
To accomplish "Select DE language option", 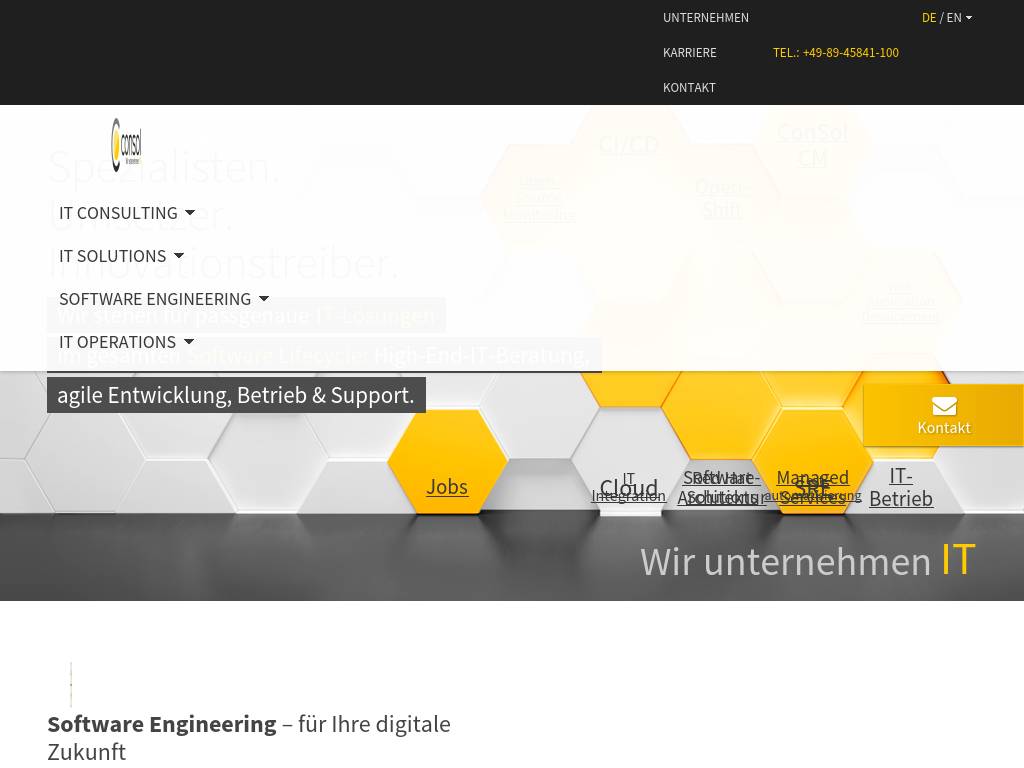I will click(x=929, y=18).
